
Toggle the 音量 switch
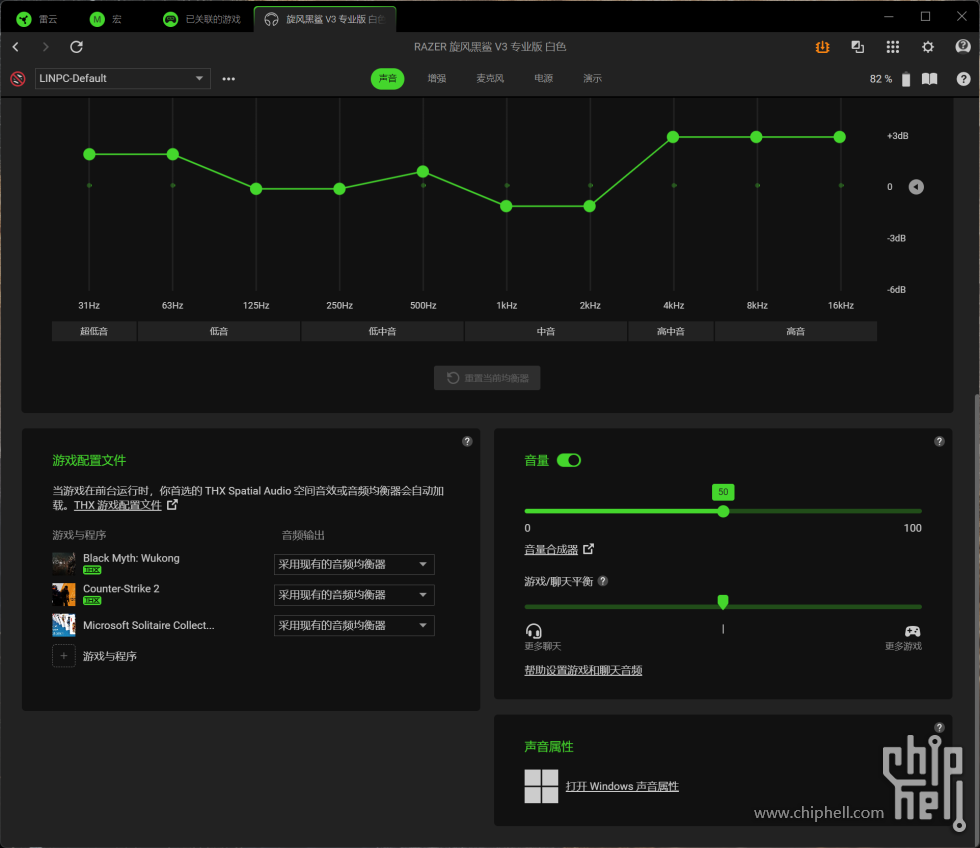[569, 461]
